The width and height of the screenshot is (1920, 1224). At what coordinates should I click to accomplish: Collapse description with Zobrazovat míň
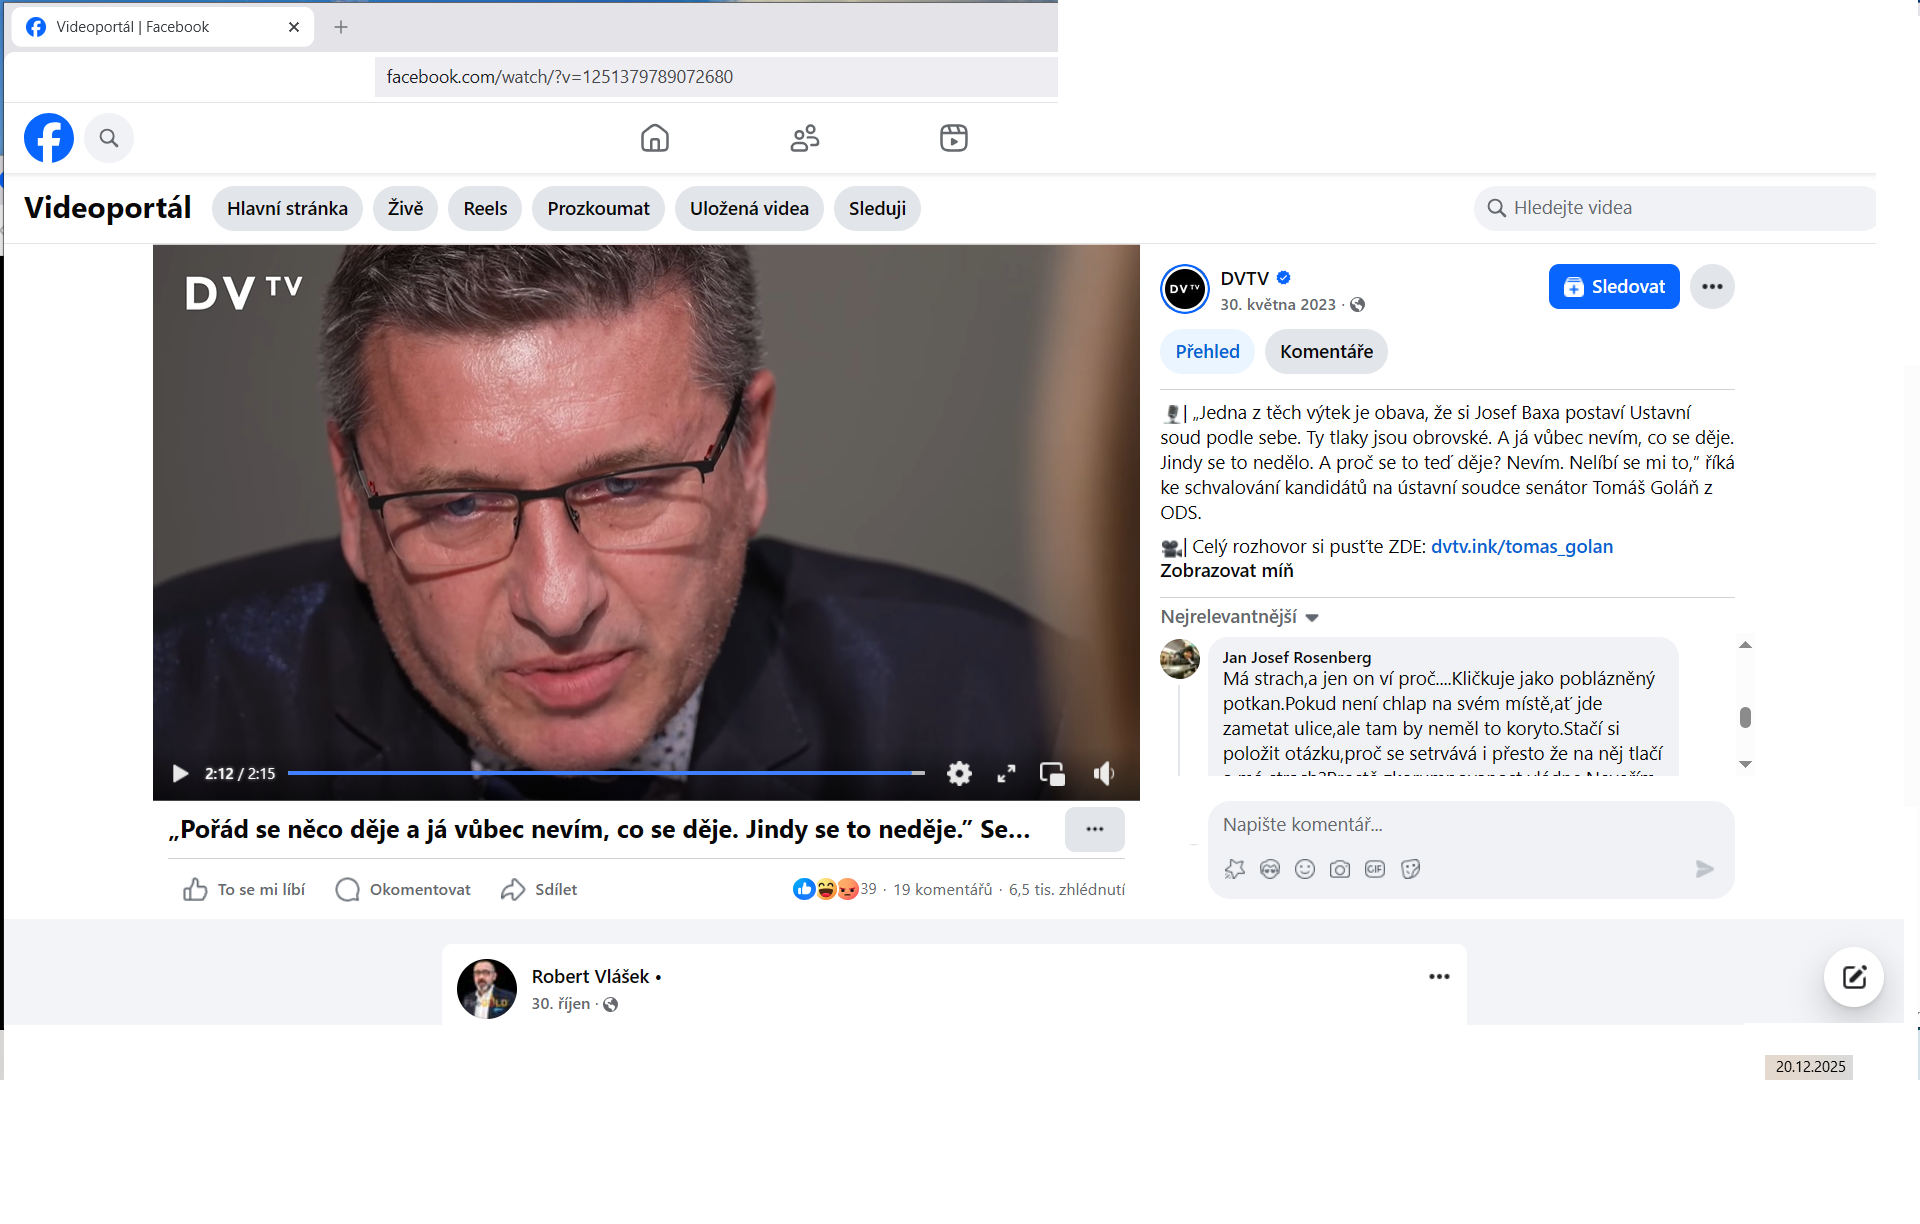click(x=1227, y=571)
